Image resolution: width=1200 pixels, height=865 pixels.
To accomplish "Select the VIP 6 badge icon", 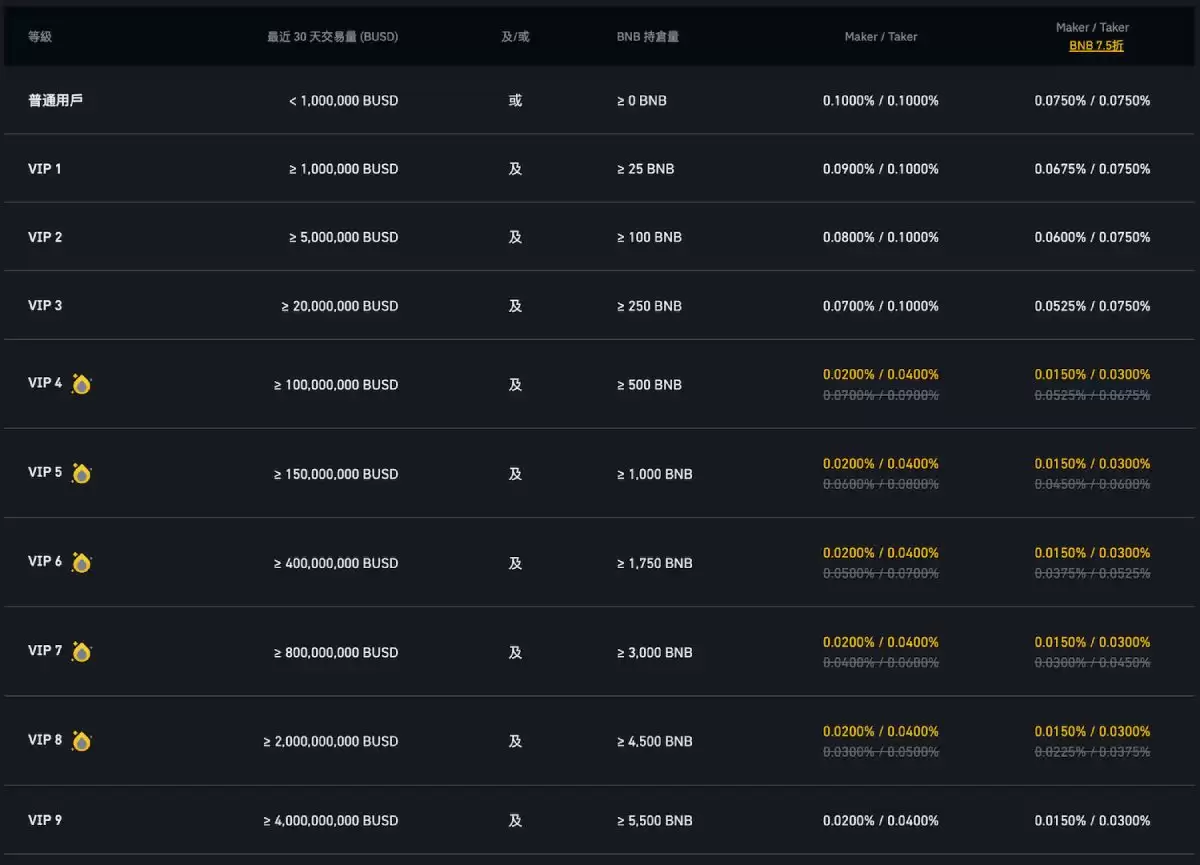I will click(x=81, y=563).
